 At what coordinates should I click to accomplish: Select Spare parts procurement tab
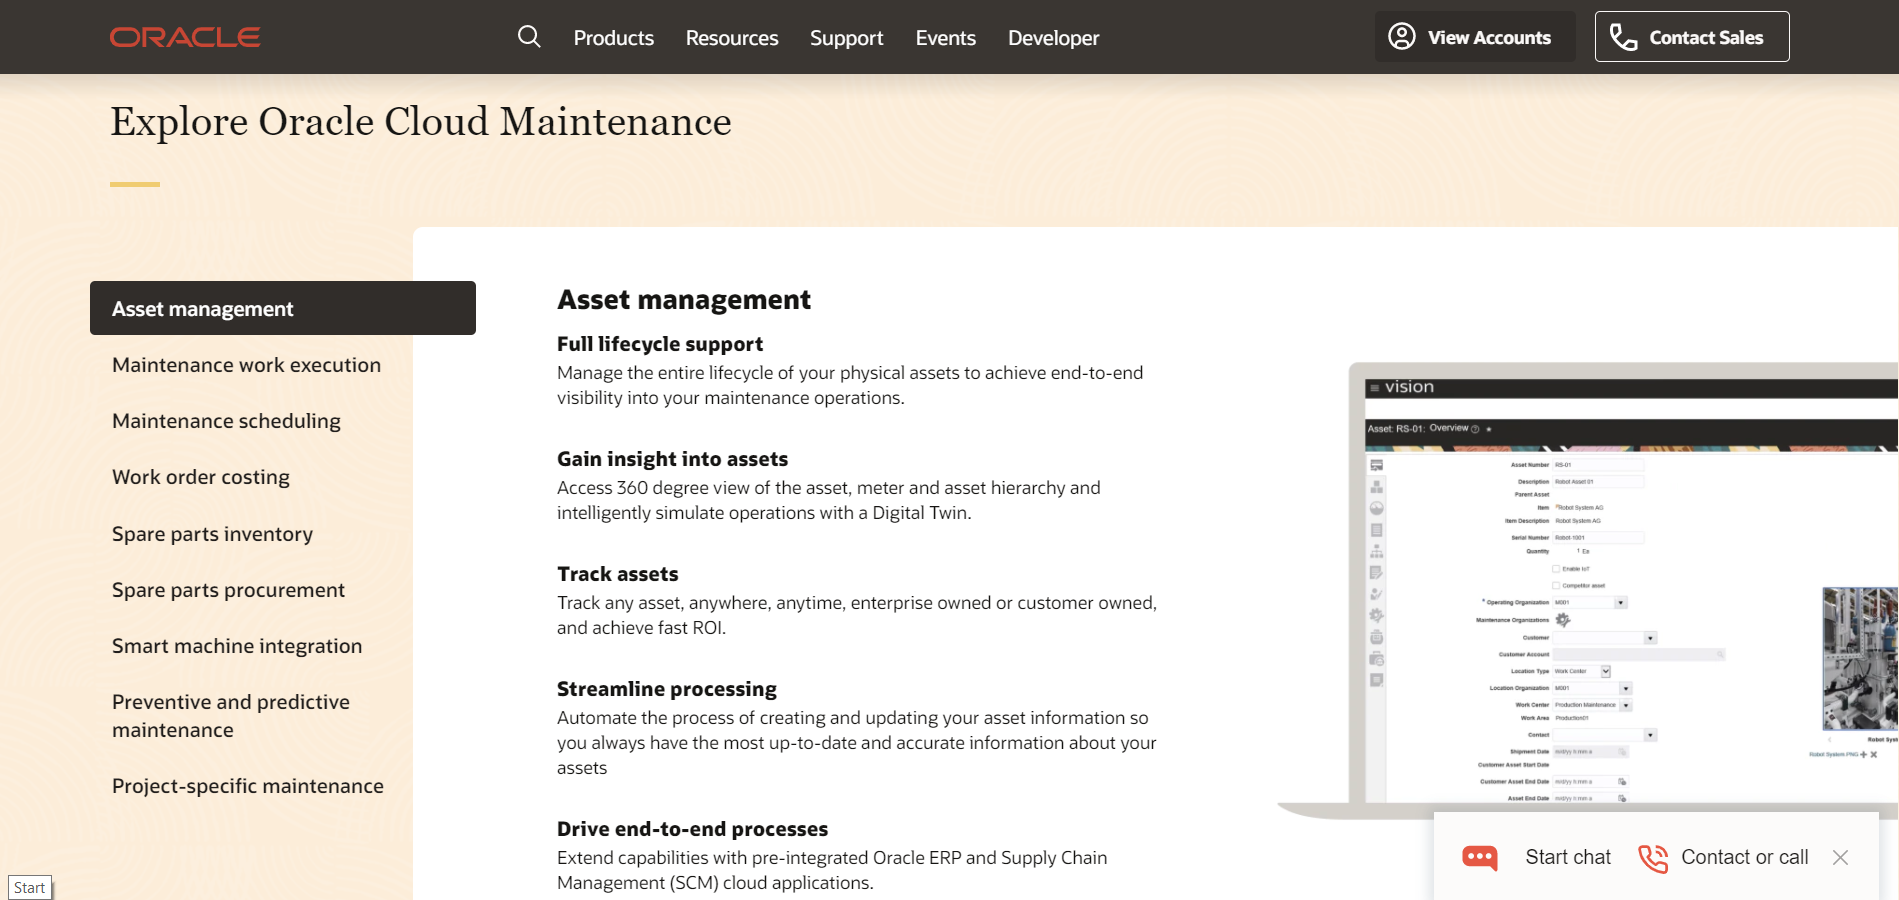pyautogui.click(x=229, y=590)
